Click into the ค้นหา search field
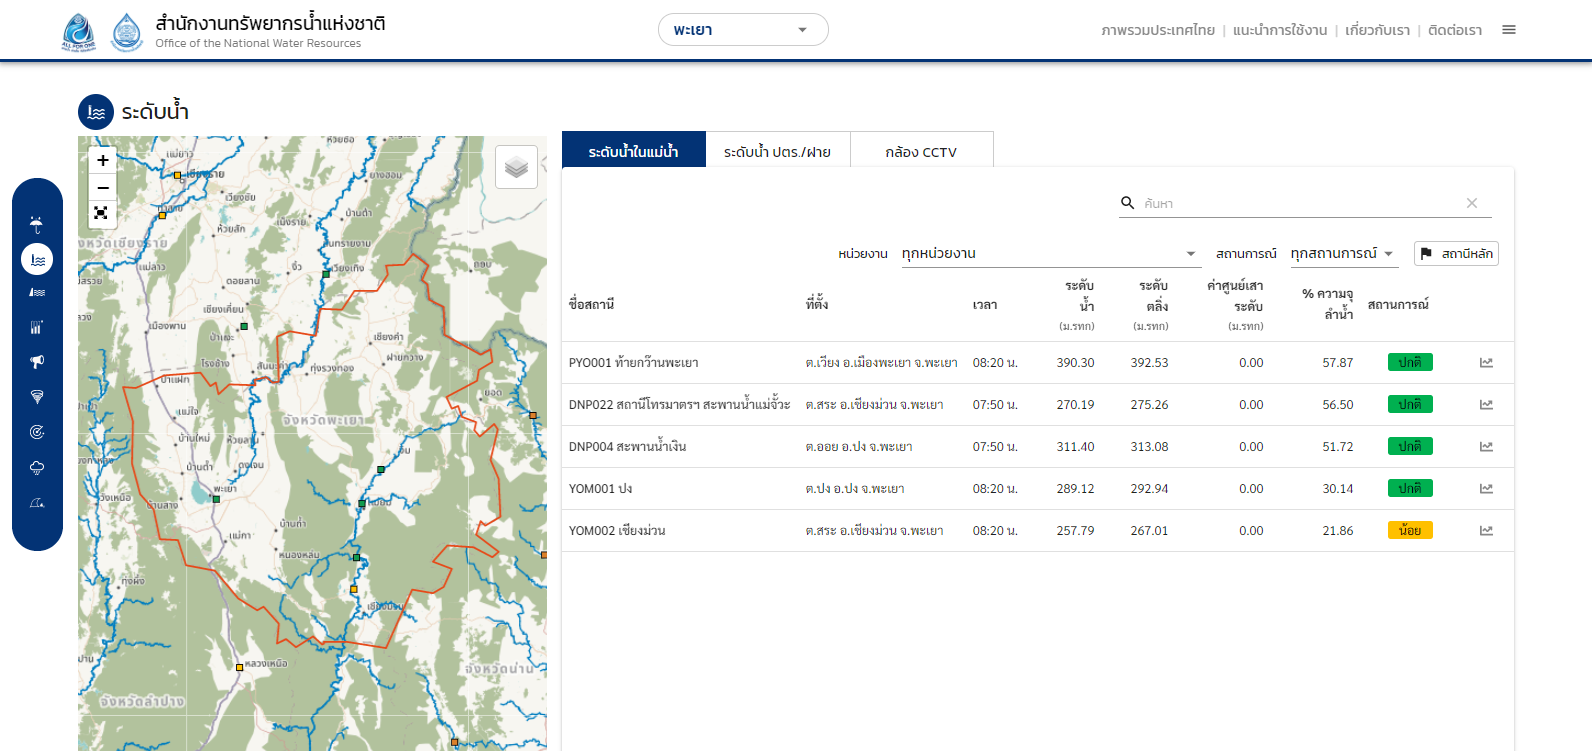 [1300, 203]
